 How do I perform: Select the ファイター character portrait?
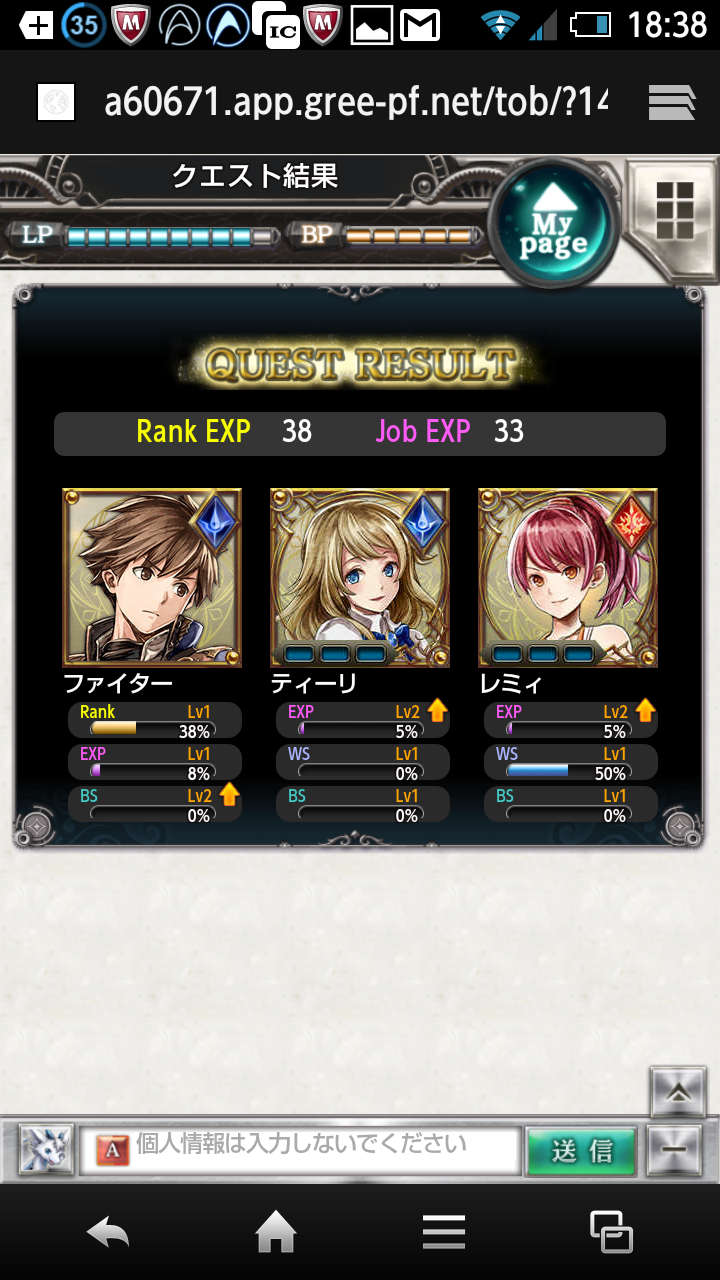(152, 577)
